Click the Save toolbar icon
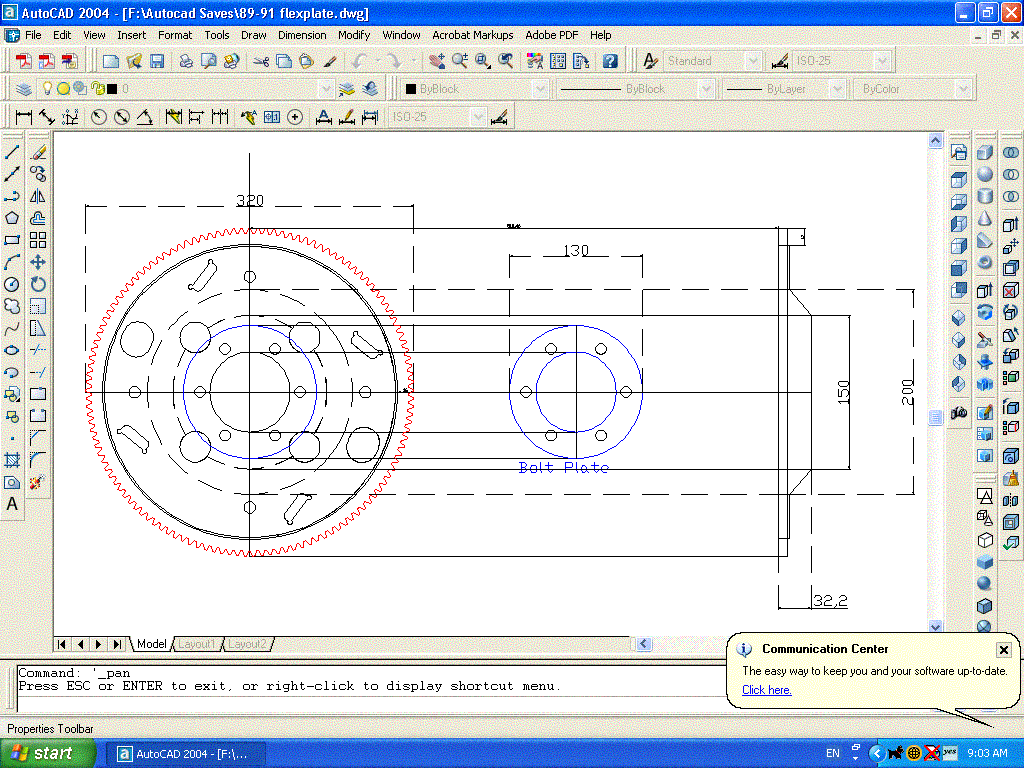Image resolution: width=1024 pixels, height=768 pixels. (157, 61)
